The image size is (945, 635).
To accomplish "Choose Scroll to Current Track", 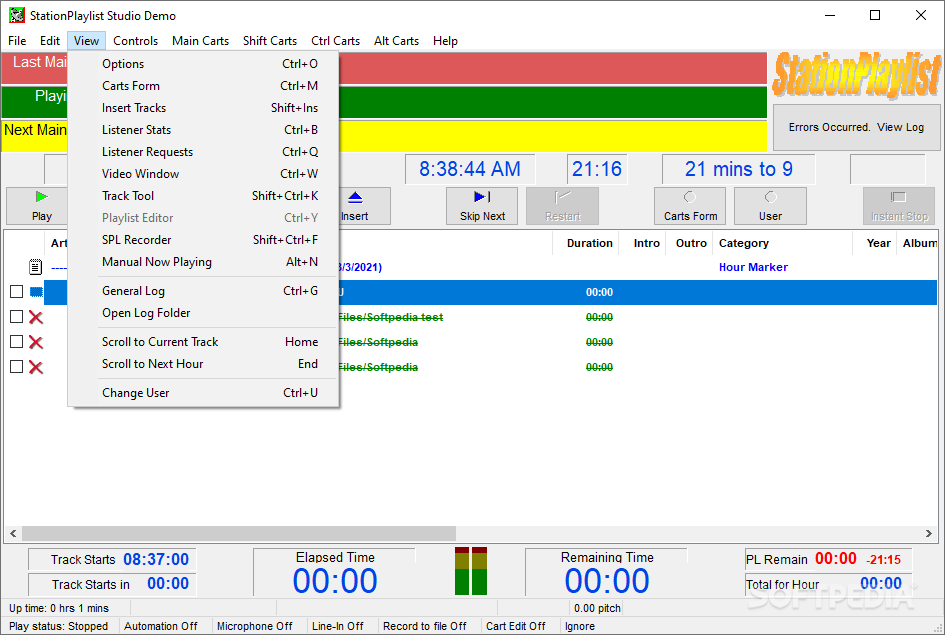I will [204, 342].
